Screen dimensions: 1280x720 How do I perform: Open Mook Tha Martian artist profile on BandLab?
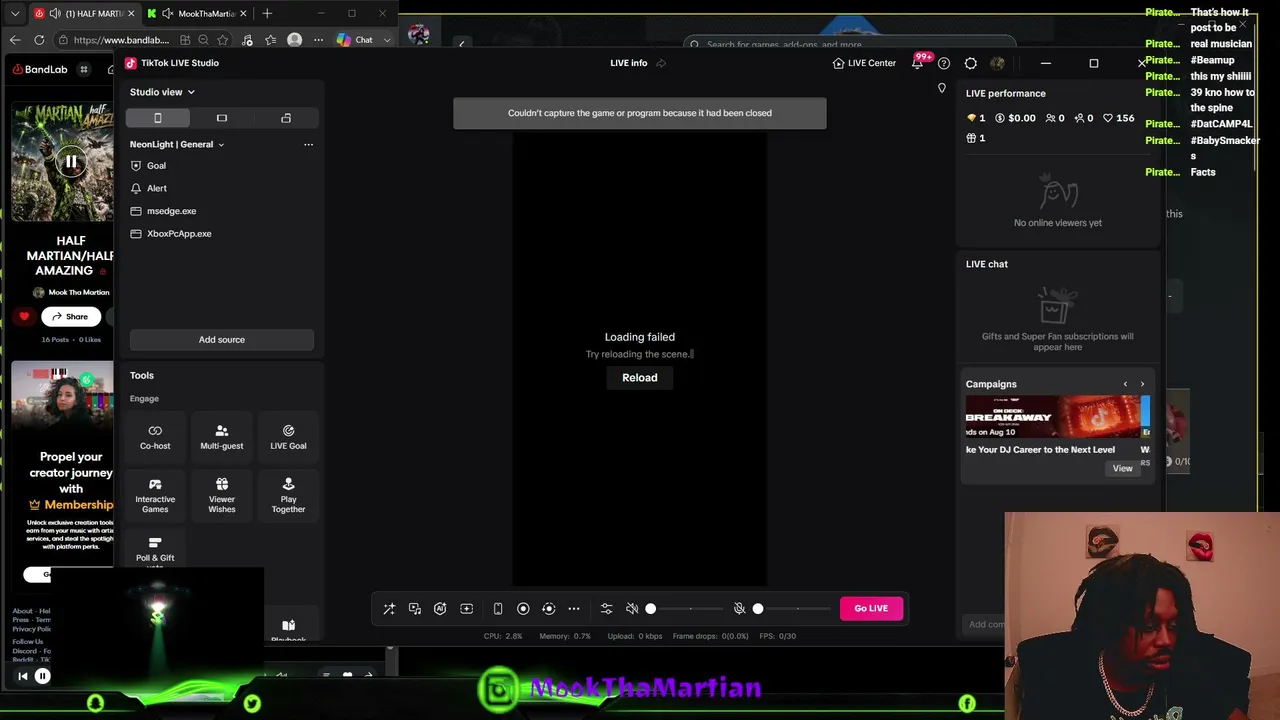tap(79, 293)
